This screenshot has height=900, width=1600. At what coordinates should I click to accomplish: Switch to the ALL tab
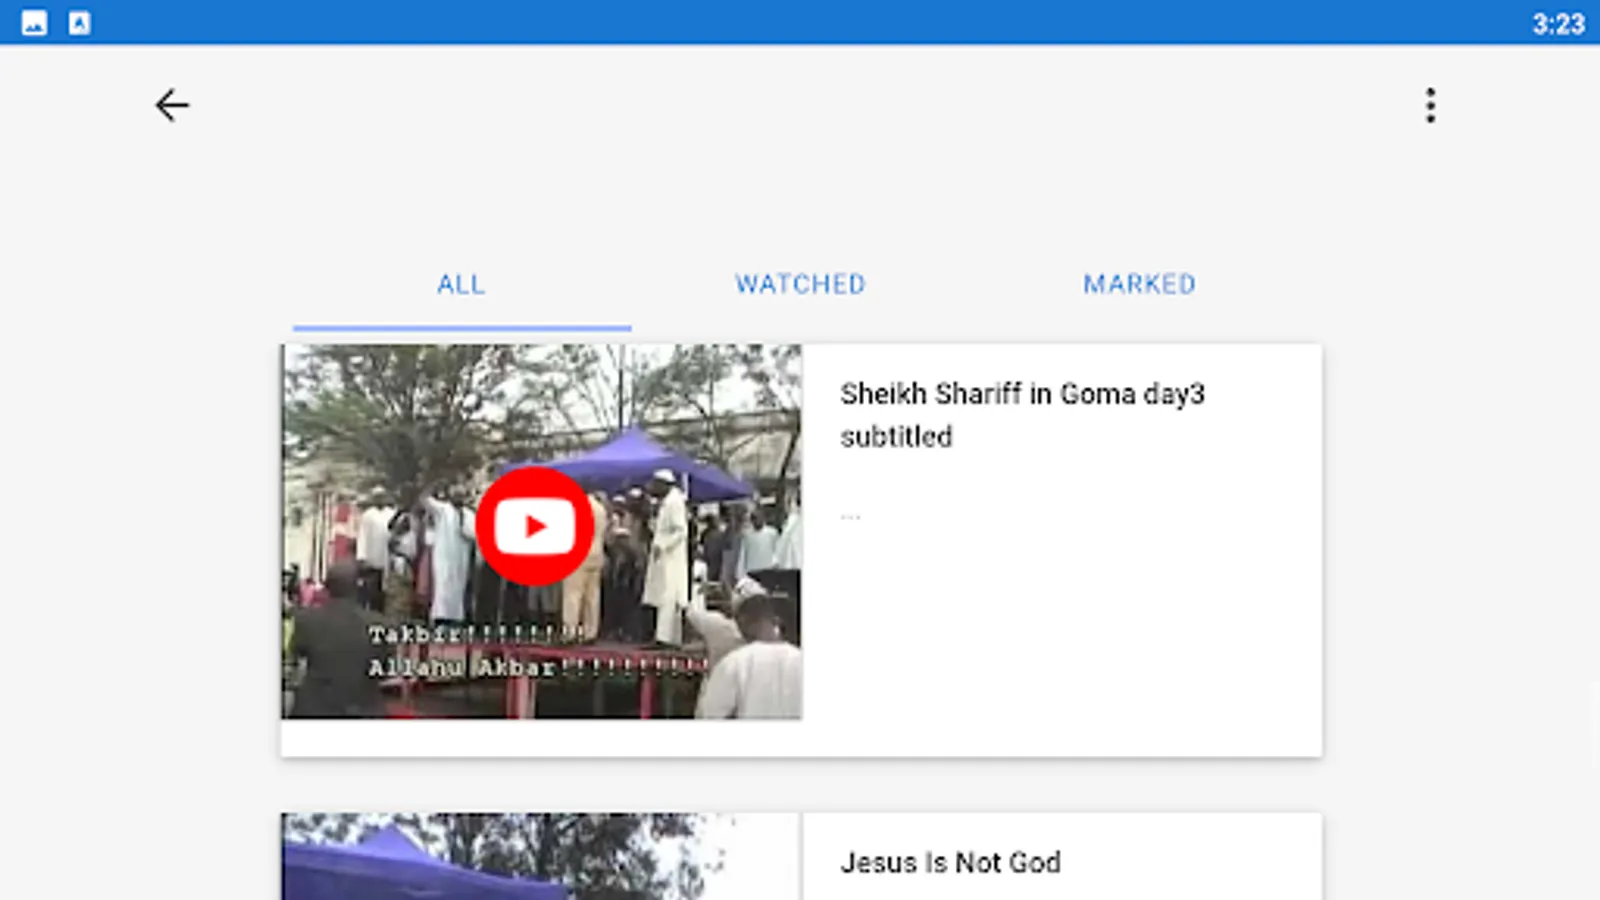(461, 285)
